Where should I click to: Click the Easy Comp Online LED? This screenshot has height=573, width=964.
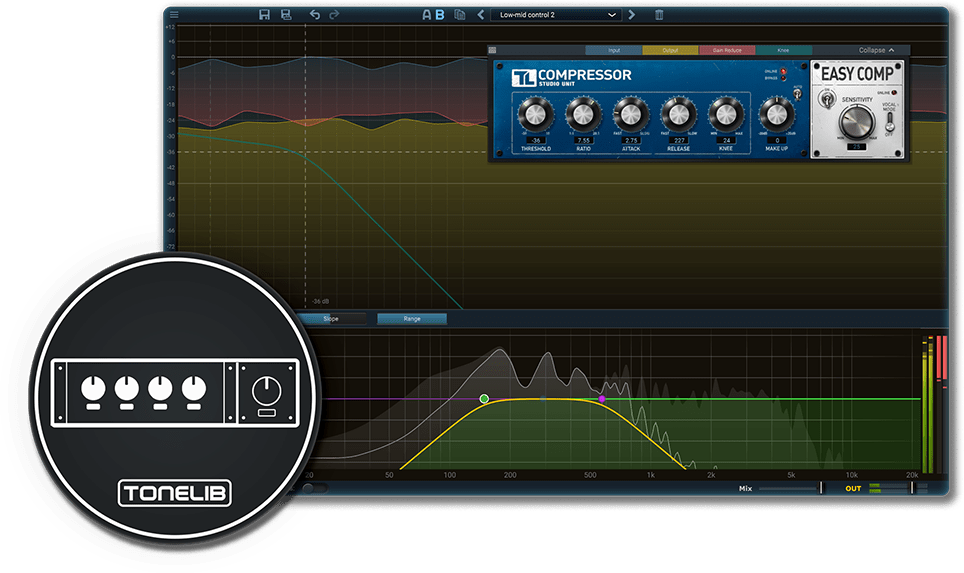pyautogui.click(x=894, y=92)
